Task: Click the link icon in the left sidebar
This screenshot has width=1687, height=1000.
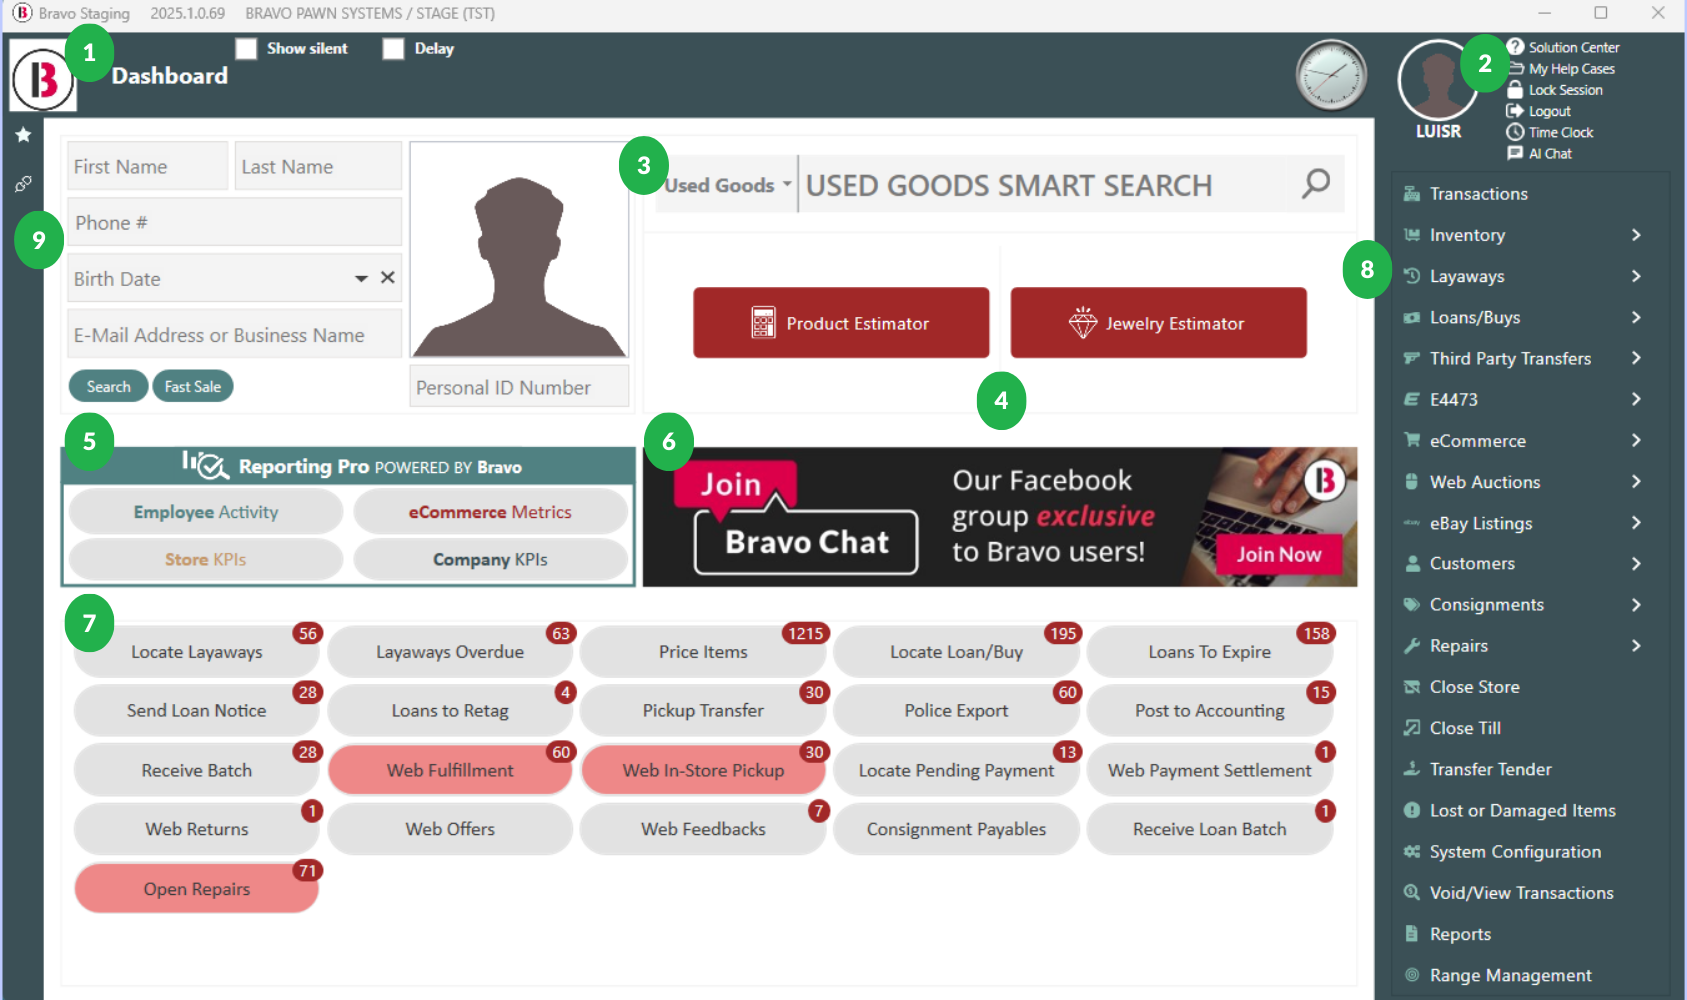Action: (x=23, y=184)
